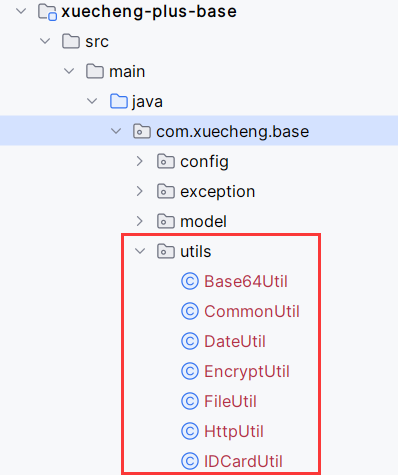The width and height of the screenshot is (398, 475).
Task: Collapse the com.xuecheng.base package
Action: tap(116, 131)
